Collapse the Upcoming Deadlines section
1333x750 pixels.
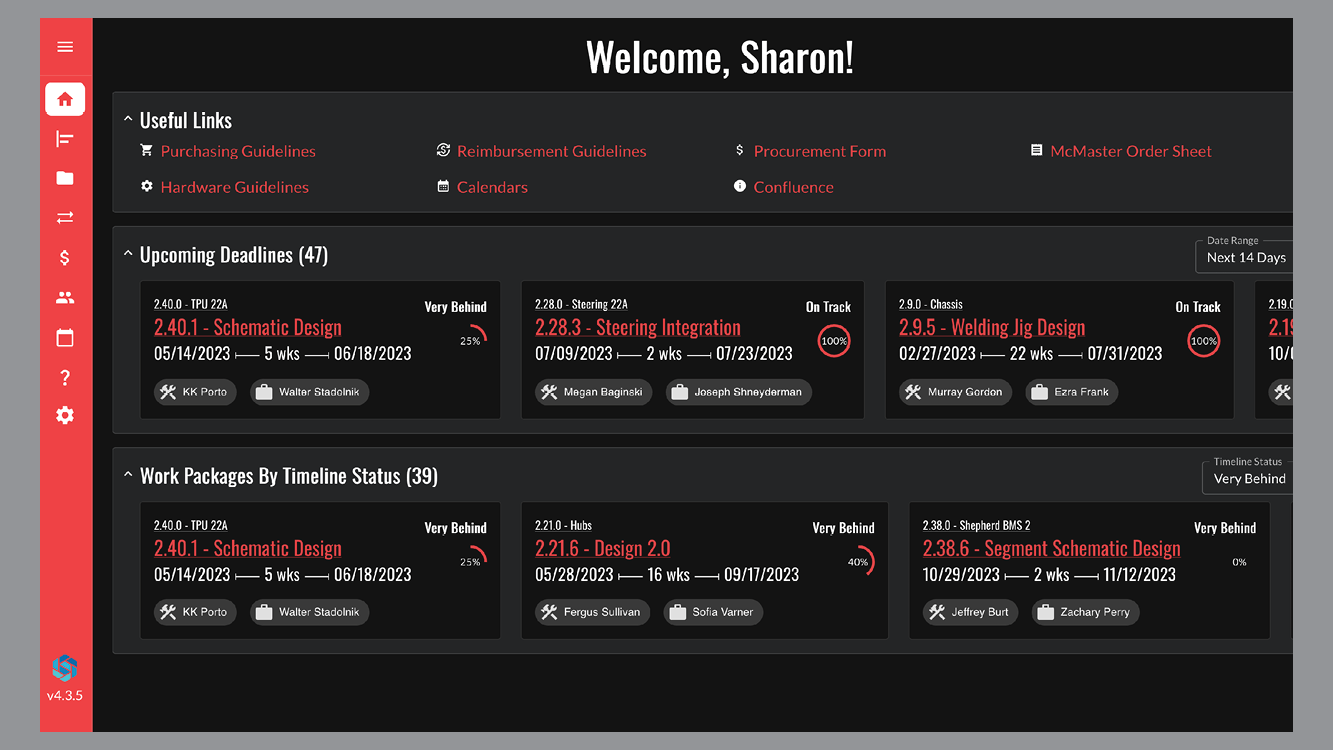click(x=128, y=255)
